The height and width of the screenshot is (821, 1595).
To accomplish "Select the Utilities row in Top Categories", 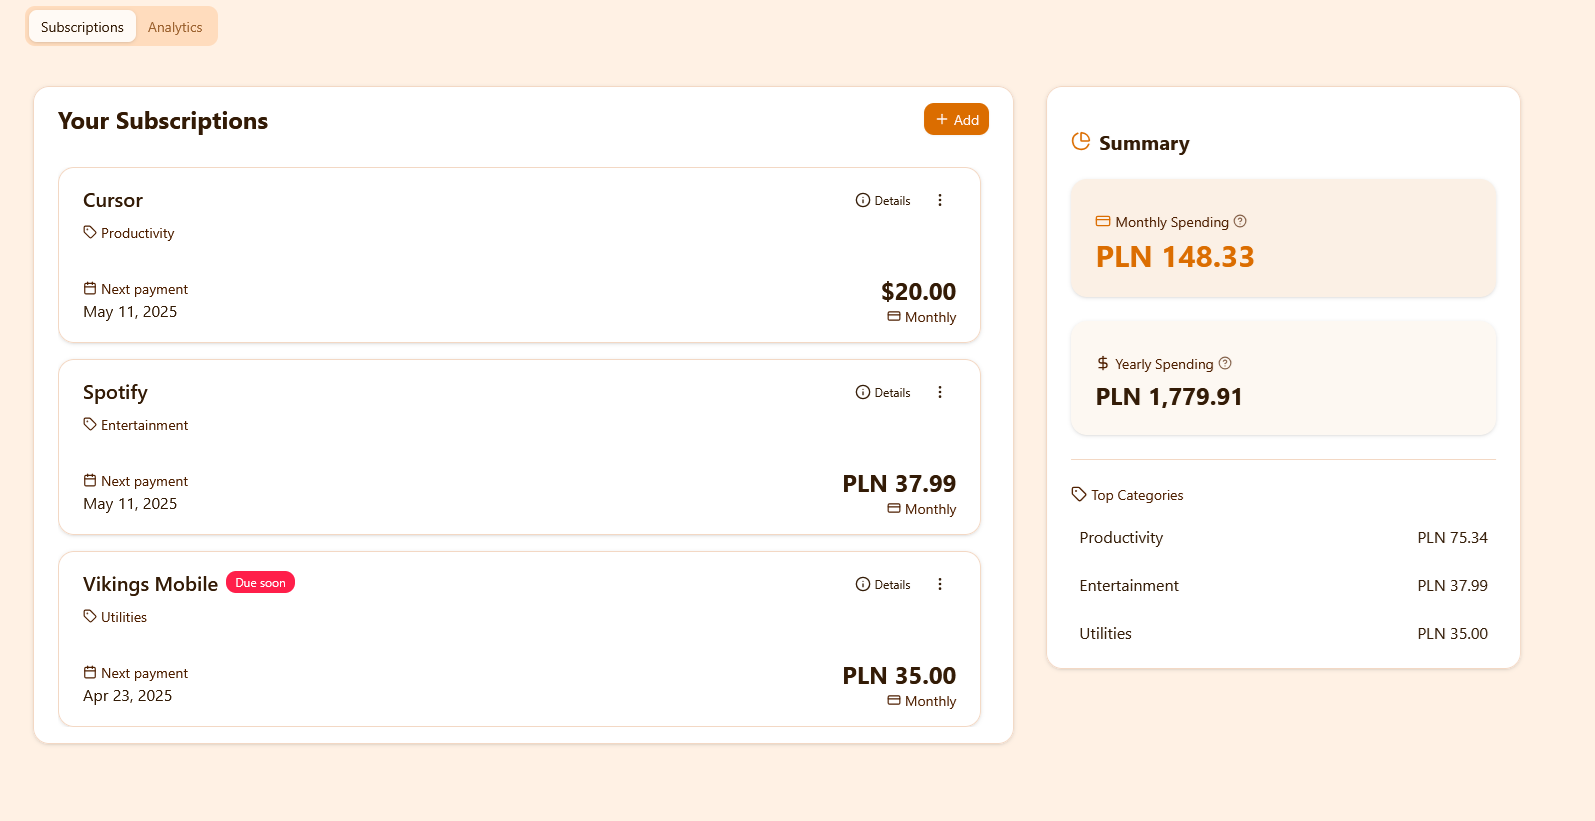I will [1283, 634].
